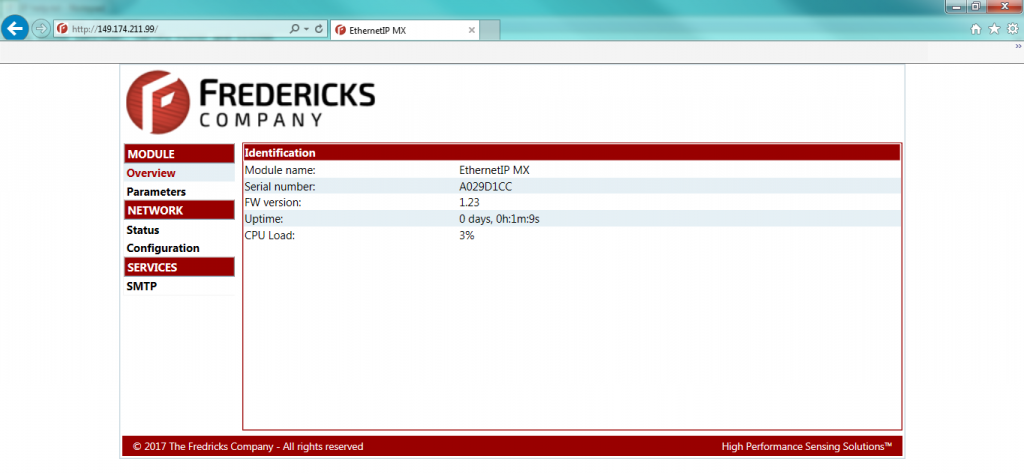Open the network Status page
Screen dimensions: 1024x474
pyautogui.click(x=143, y=230)
